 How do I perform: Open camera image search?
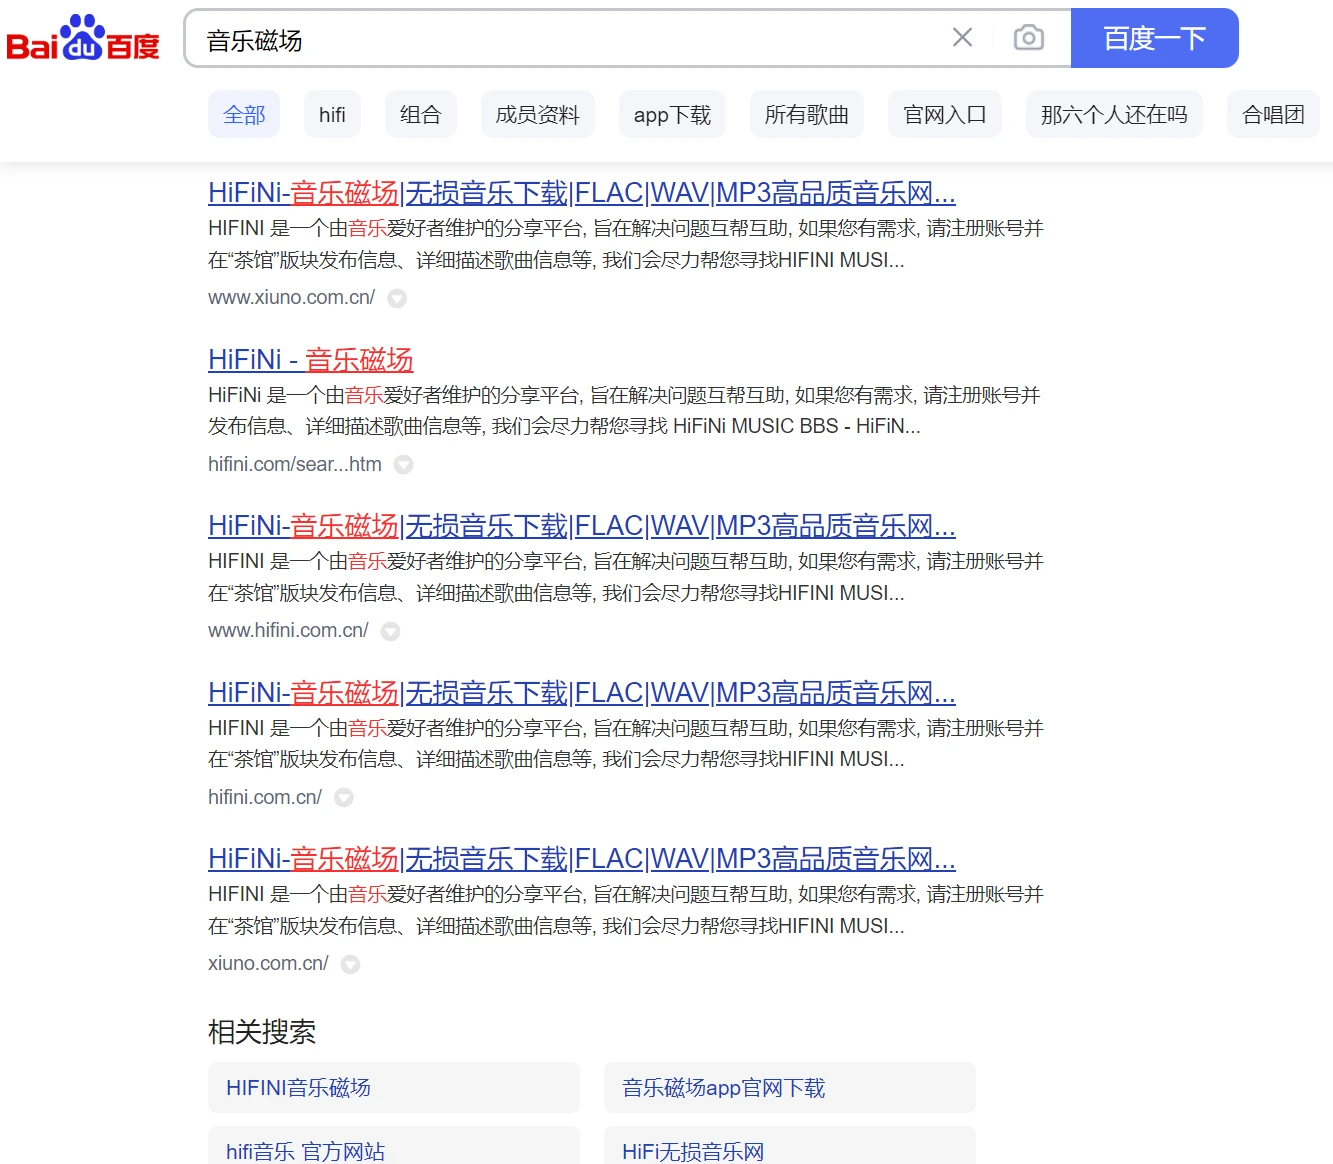1028,38
